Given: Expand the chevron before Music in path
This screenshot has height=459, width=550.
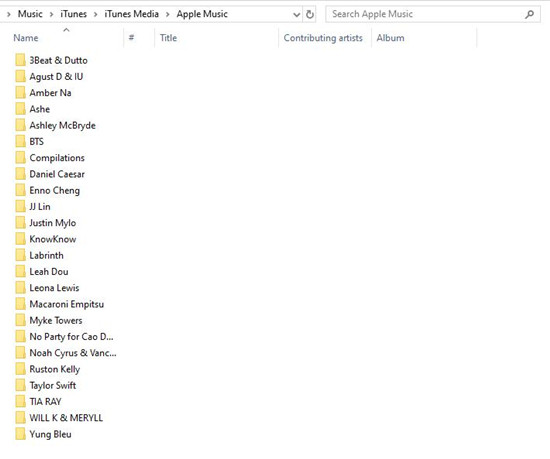Looking at the screenshot, I should point(9,14).
